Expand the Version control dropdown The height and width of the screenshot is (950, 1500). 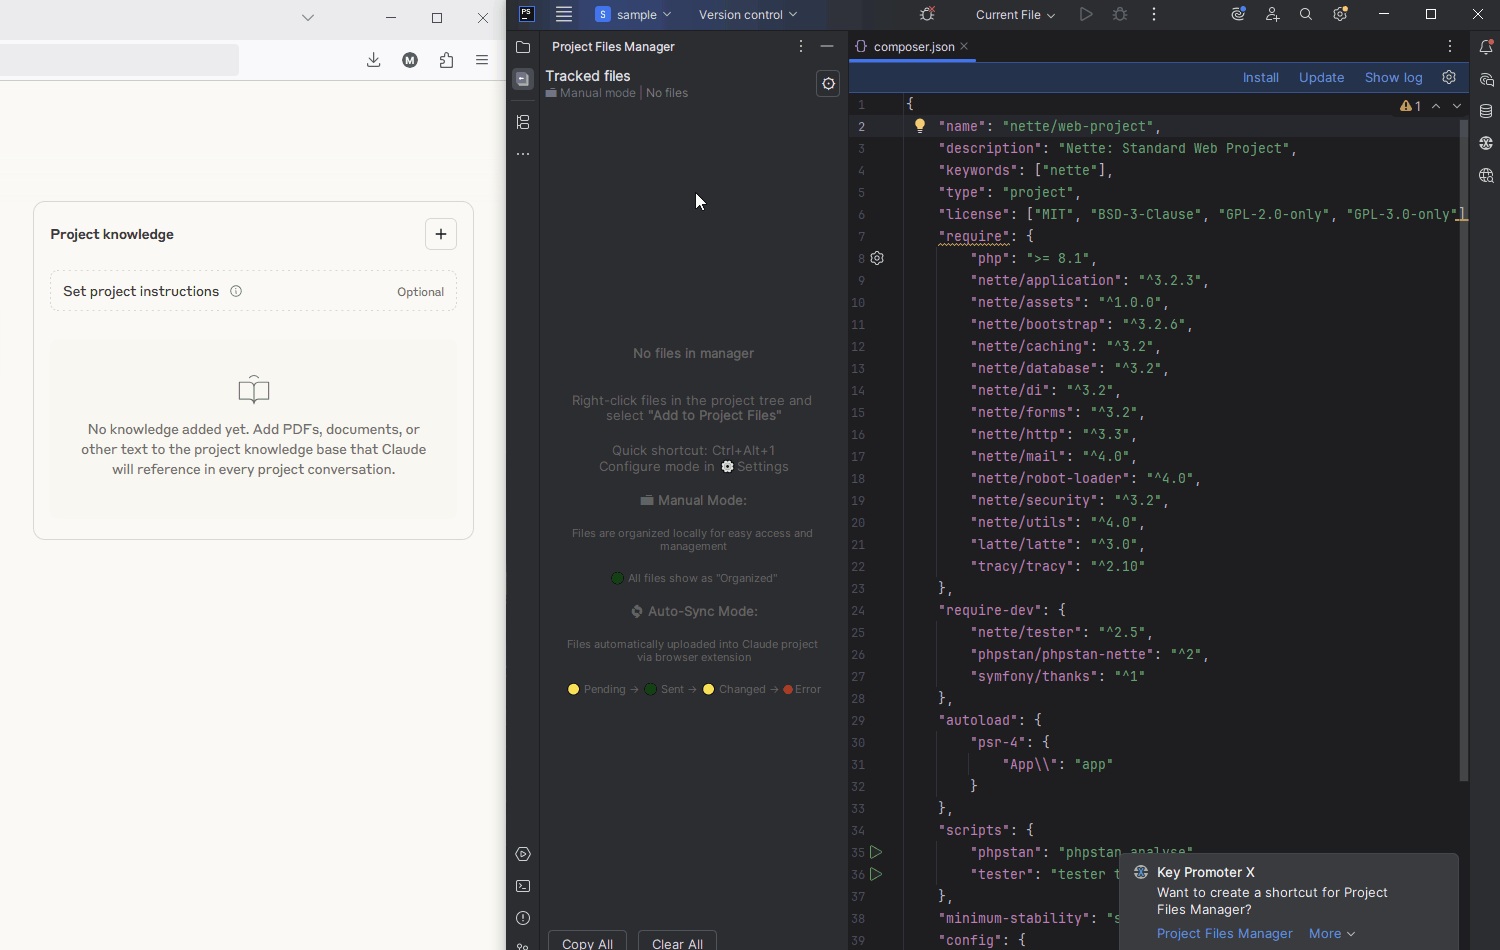pos(748,14)
